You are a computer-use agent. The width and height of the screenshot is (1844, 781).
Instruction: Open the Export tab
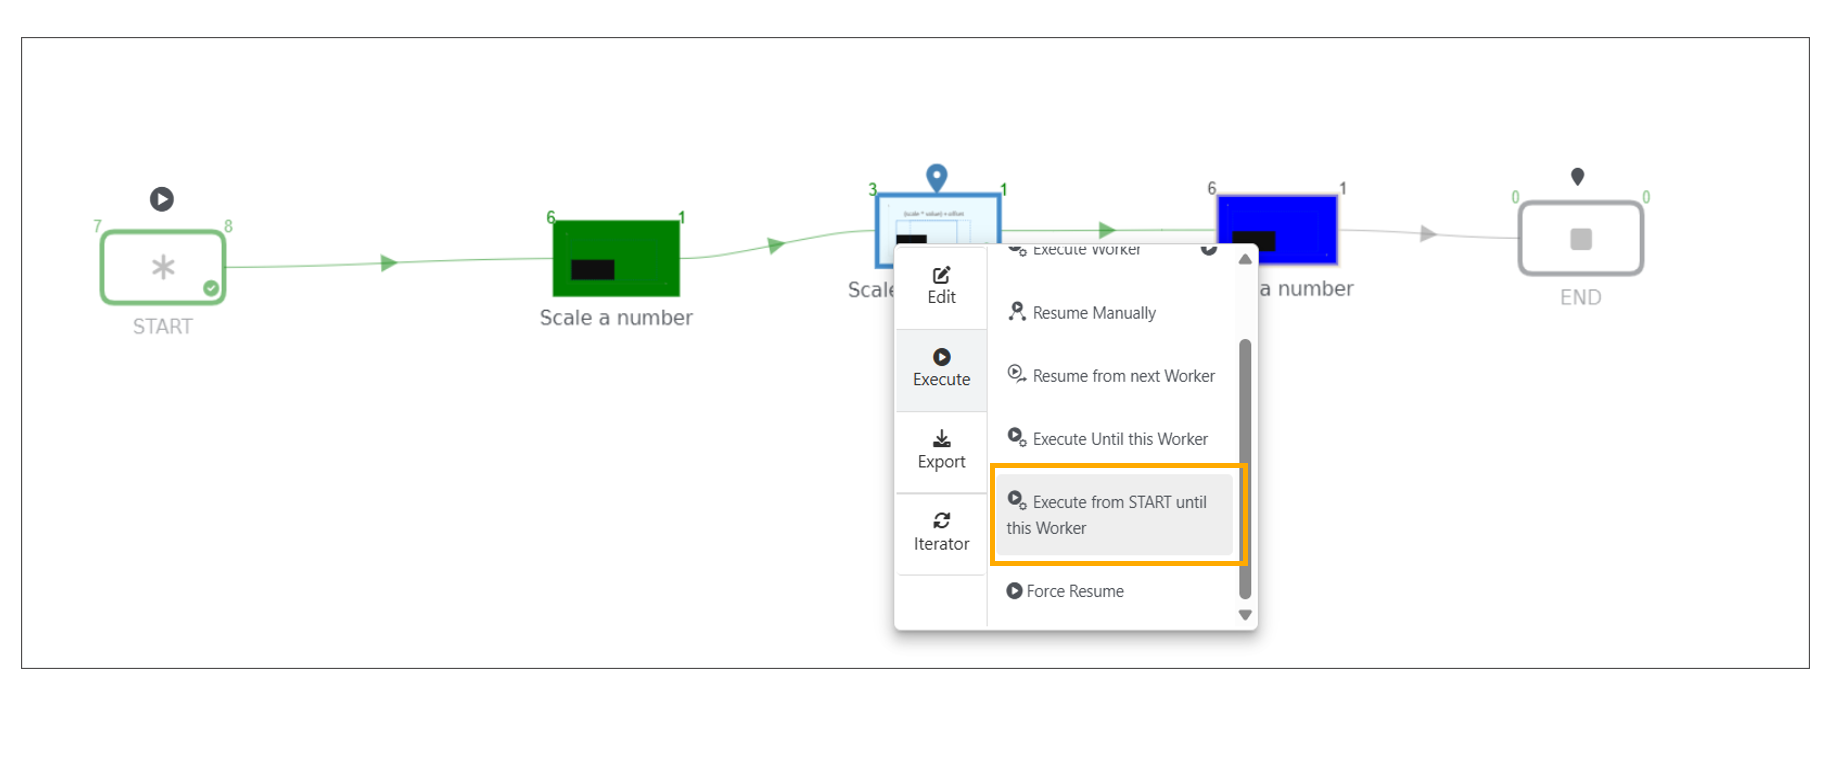[941, 450]
